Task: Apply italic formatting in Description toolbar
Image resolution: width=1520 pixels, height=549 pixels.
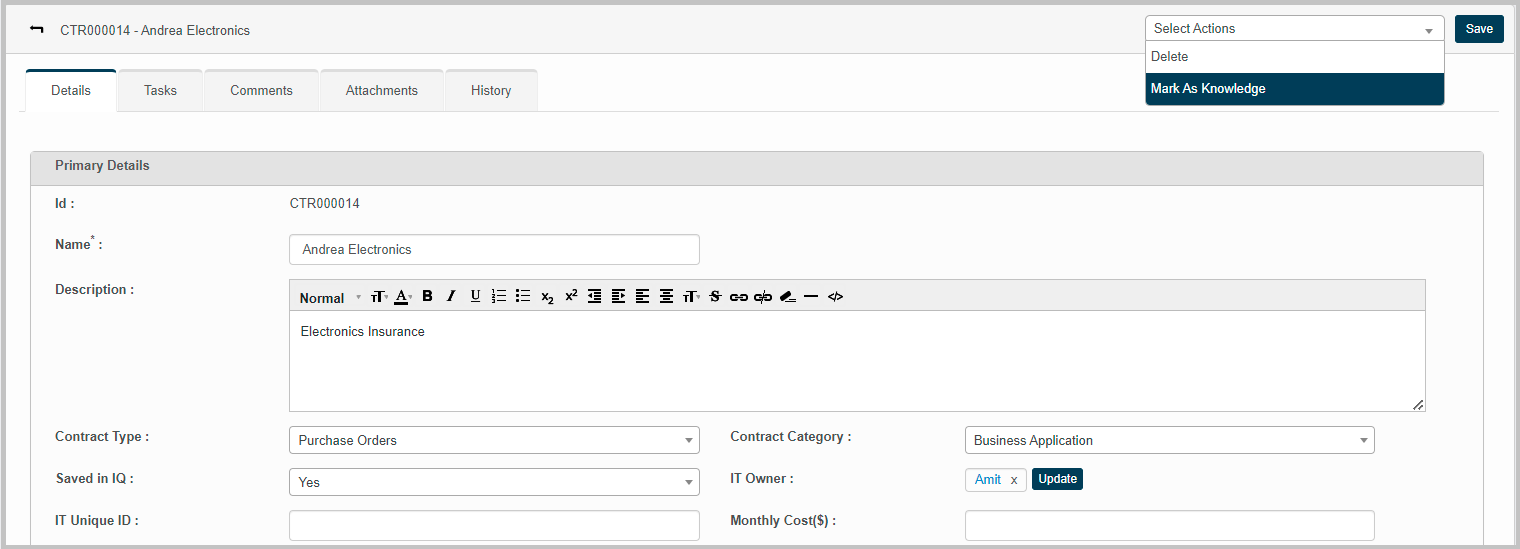Action: [451, 296]
